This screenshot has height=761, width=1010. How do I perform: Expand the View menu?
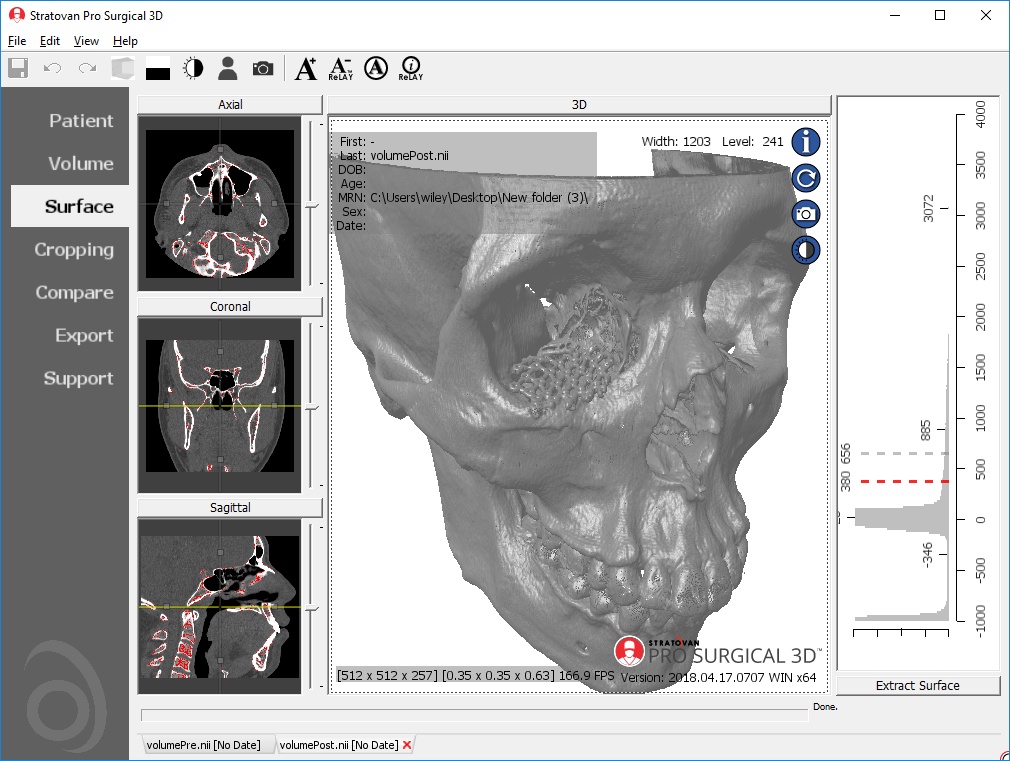86,41
